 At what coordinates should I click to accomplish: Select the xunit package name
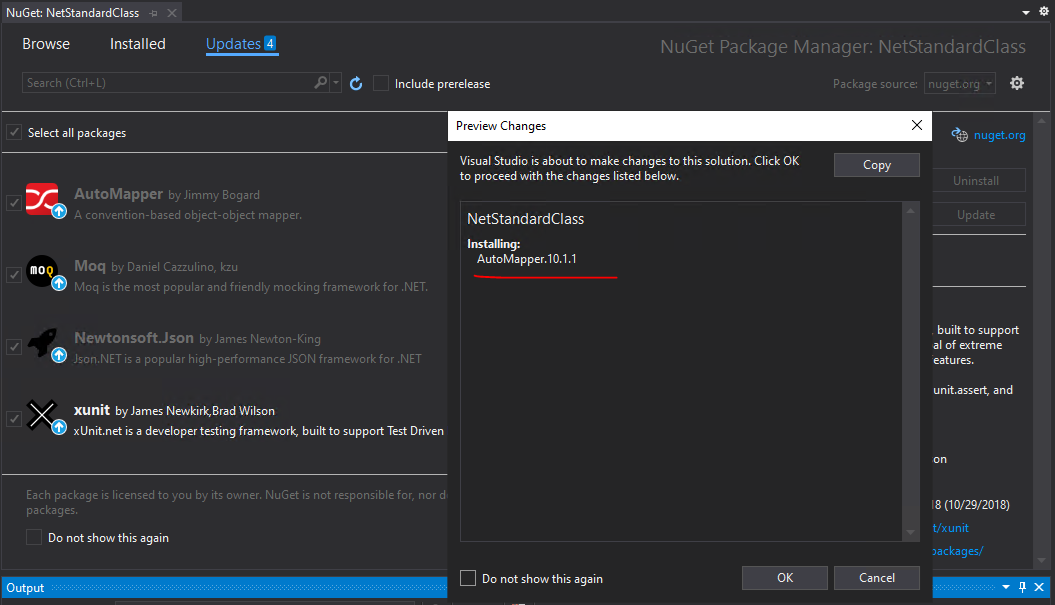(92, 410)
